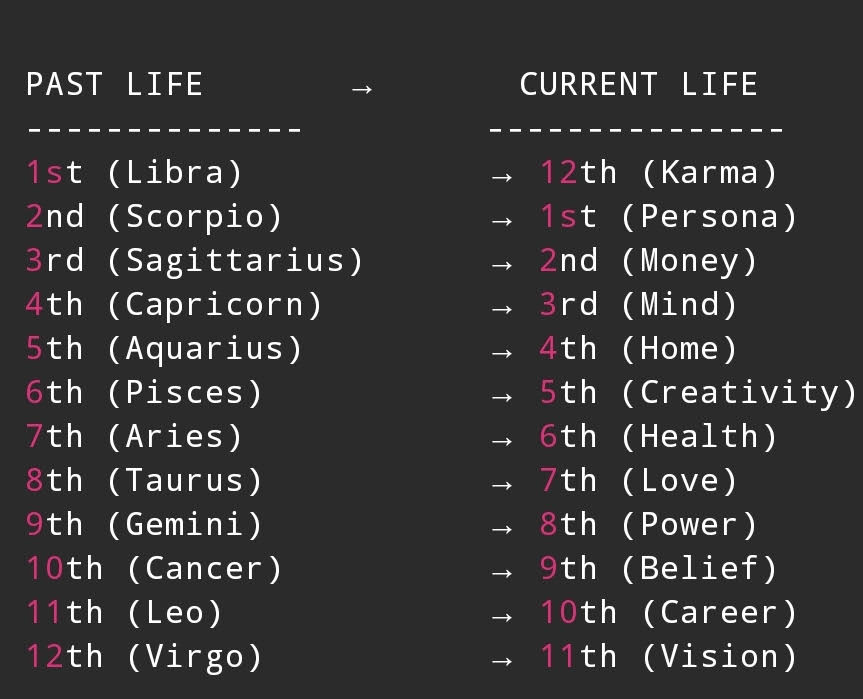Select the 2nd (Scorpio) line
The image size is (863, 699).
point(154,217)
